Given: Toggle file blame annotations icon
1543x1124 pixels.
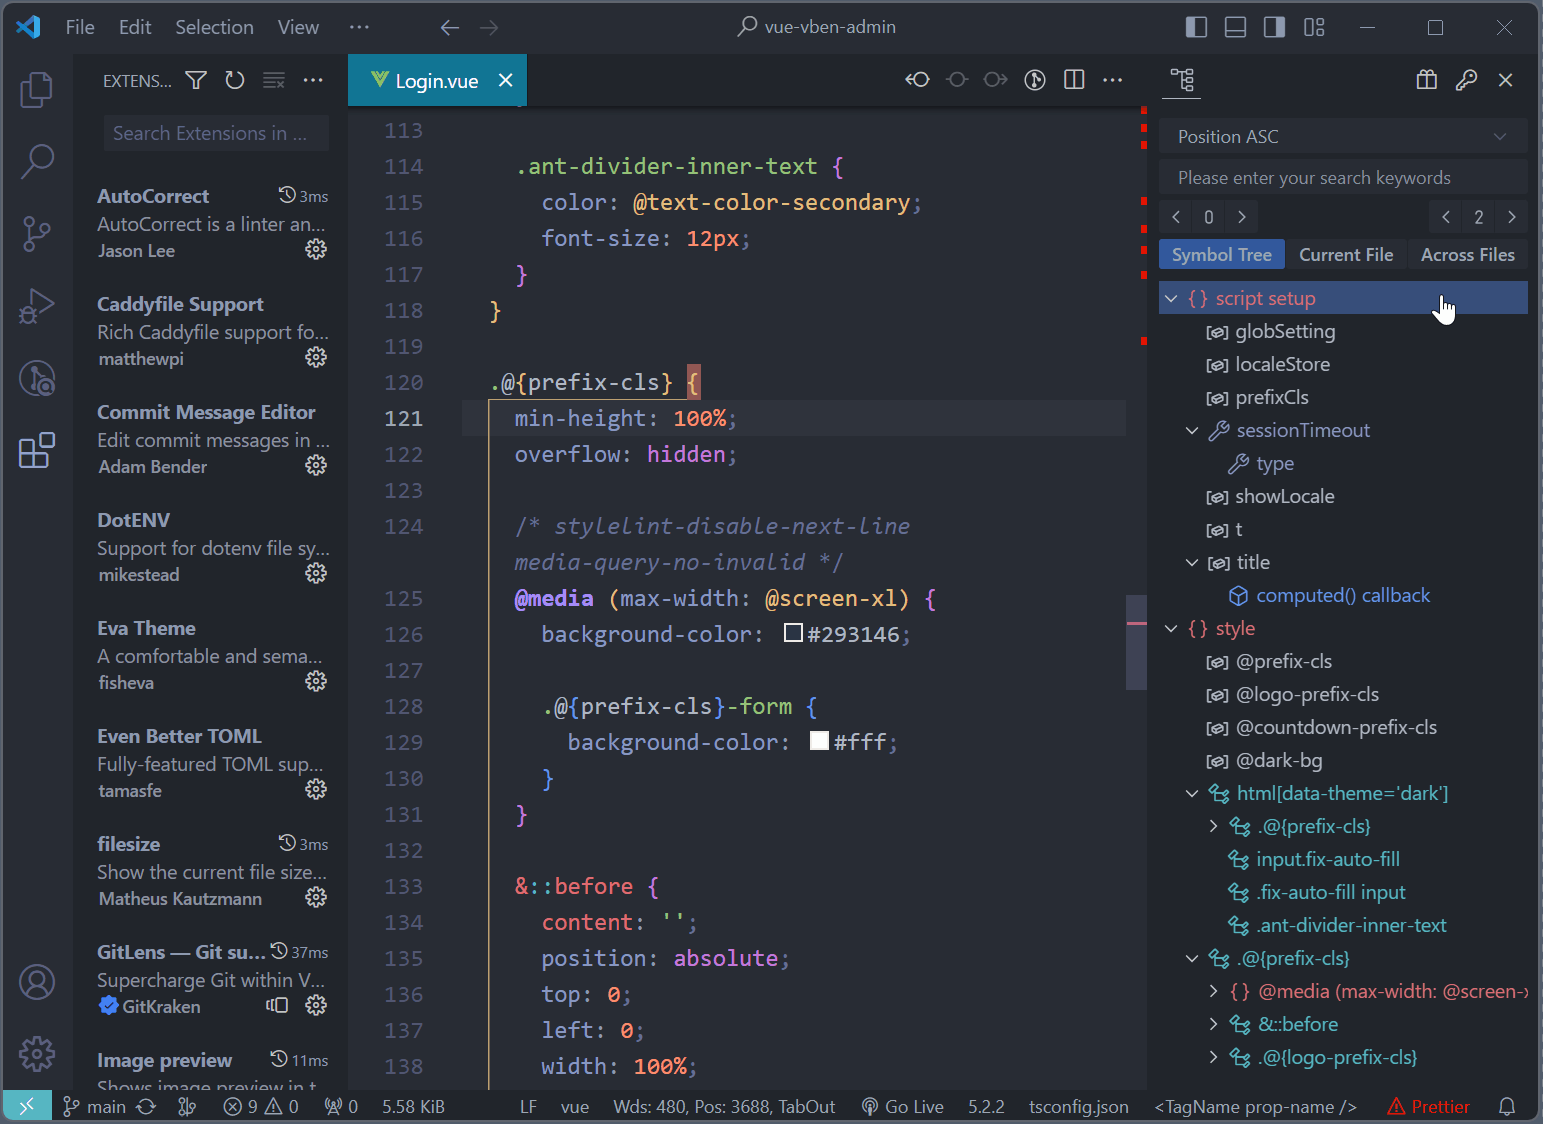Looking at the screenshot, I should click(x=1035, y=80).
